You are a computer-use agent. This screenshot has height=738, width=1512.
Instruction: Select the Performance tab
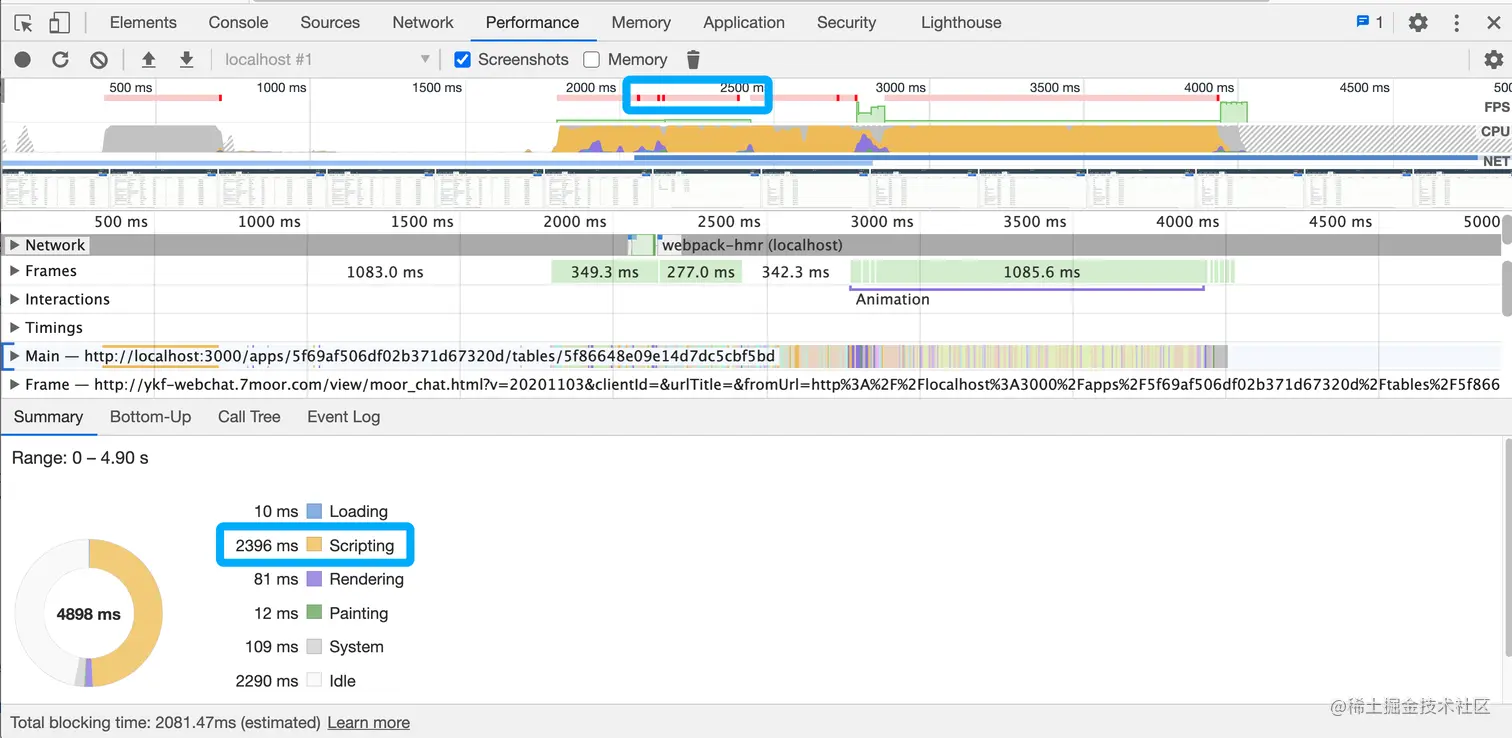(532, 22)
